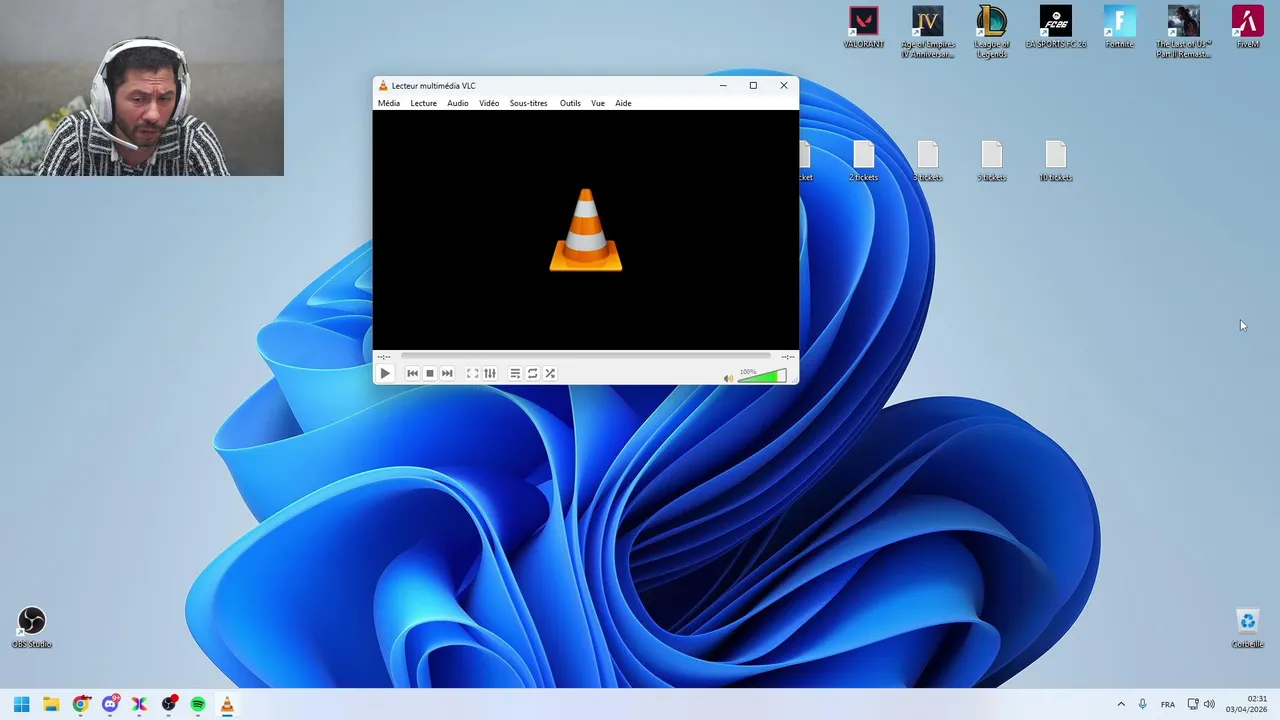Open the Lecture menu
1280x720 pixels.
pos(423,103)
